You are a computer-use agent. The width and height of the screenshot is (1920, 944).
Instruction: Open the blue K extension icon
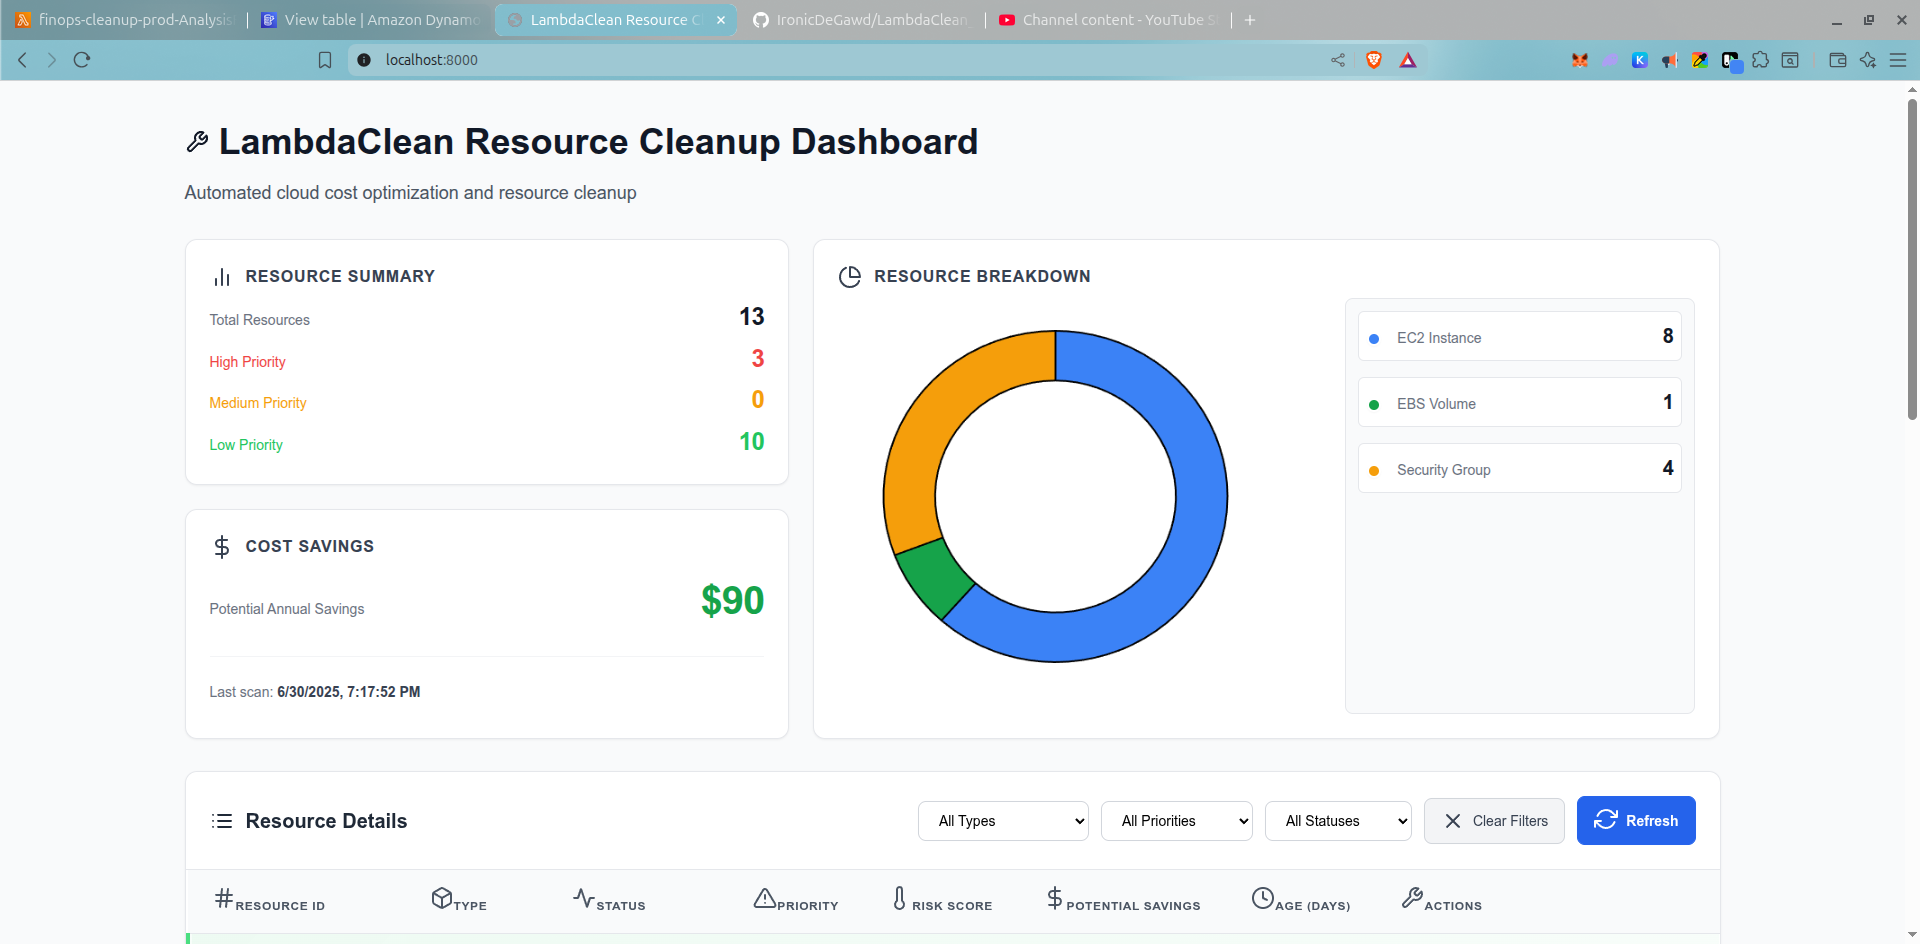click(1640, 60)
